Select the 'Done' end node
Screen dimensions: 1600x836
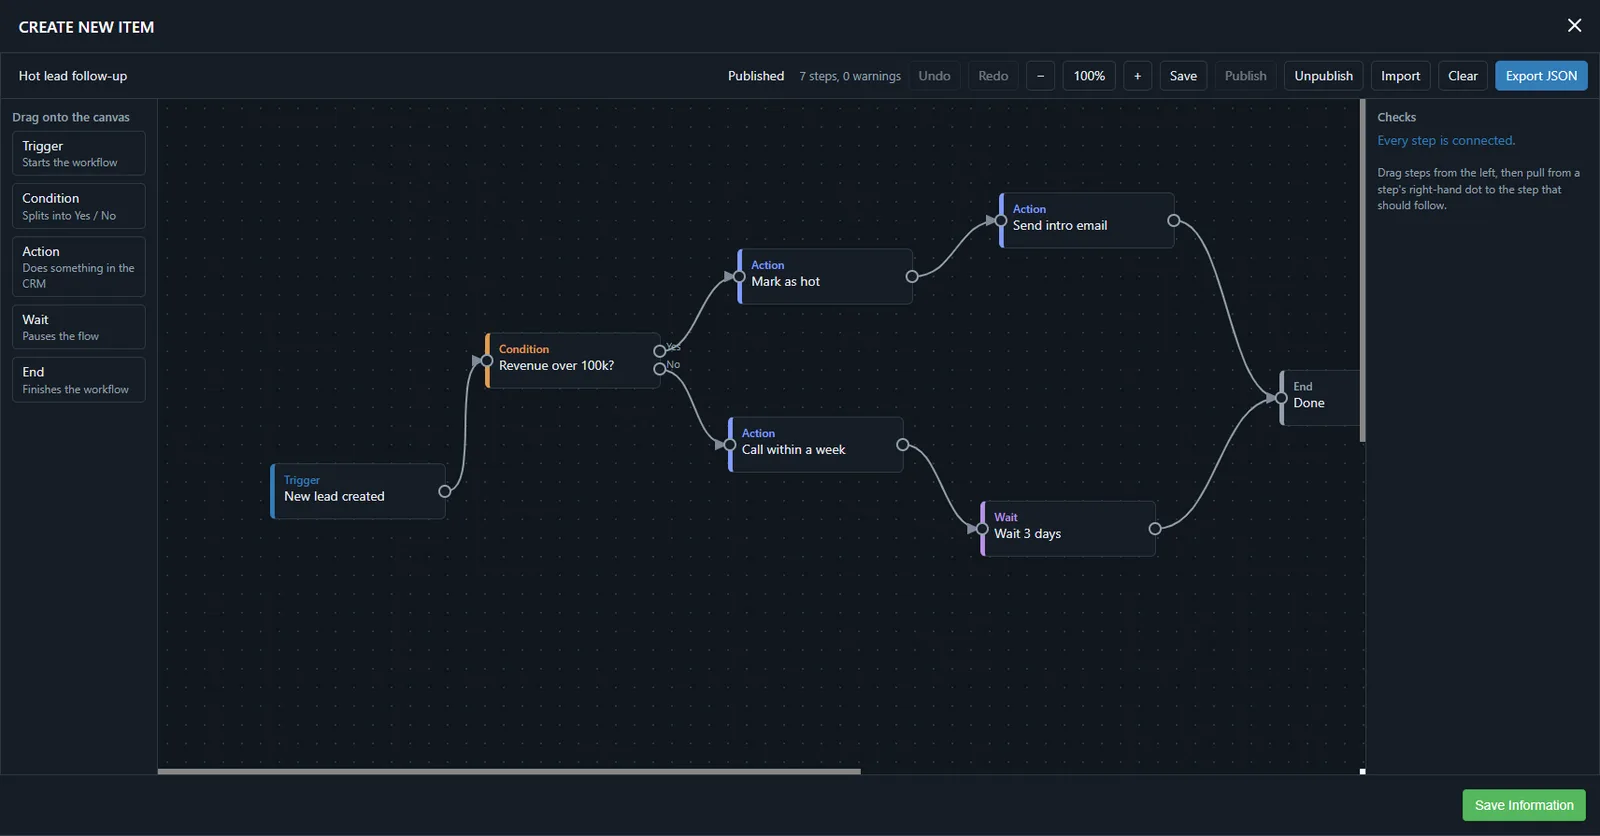point(1320,398)
